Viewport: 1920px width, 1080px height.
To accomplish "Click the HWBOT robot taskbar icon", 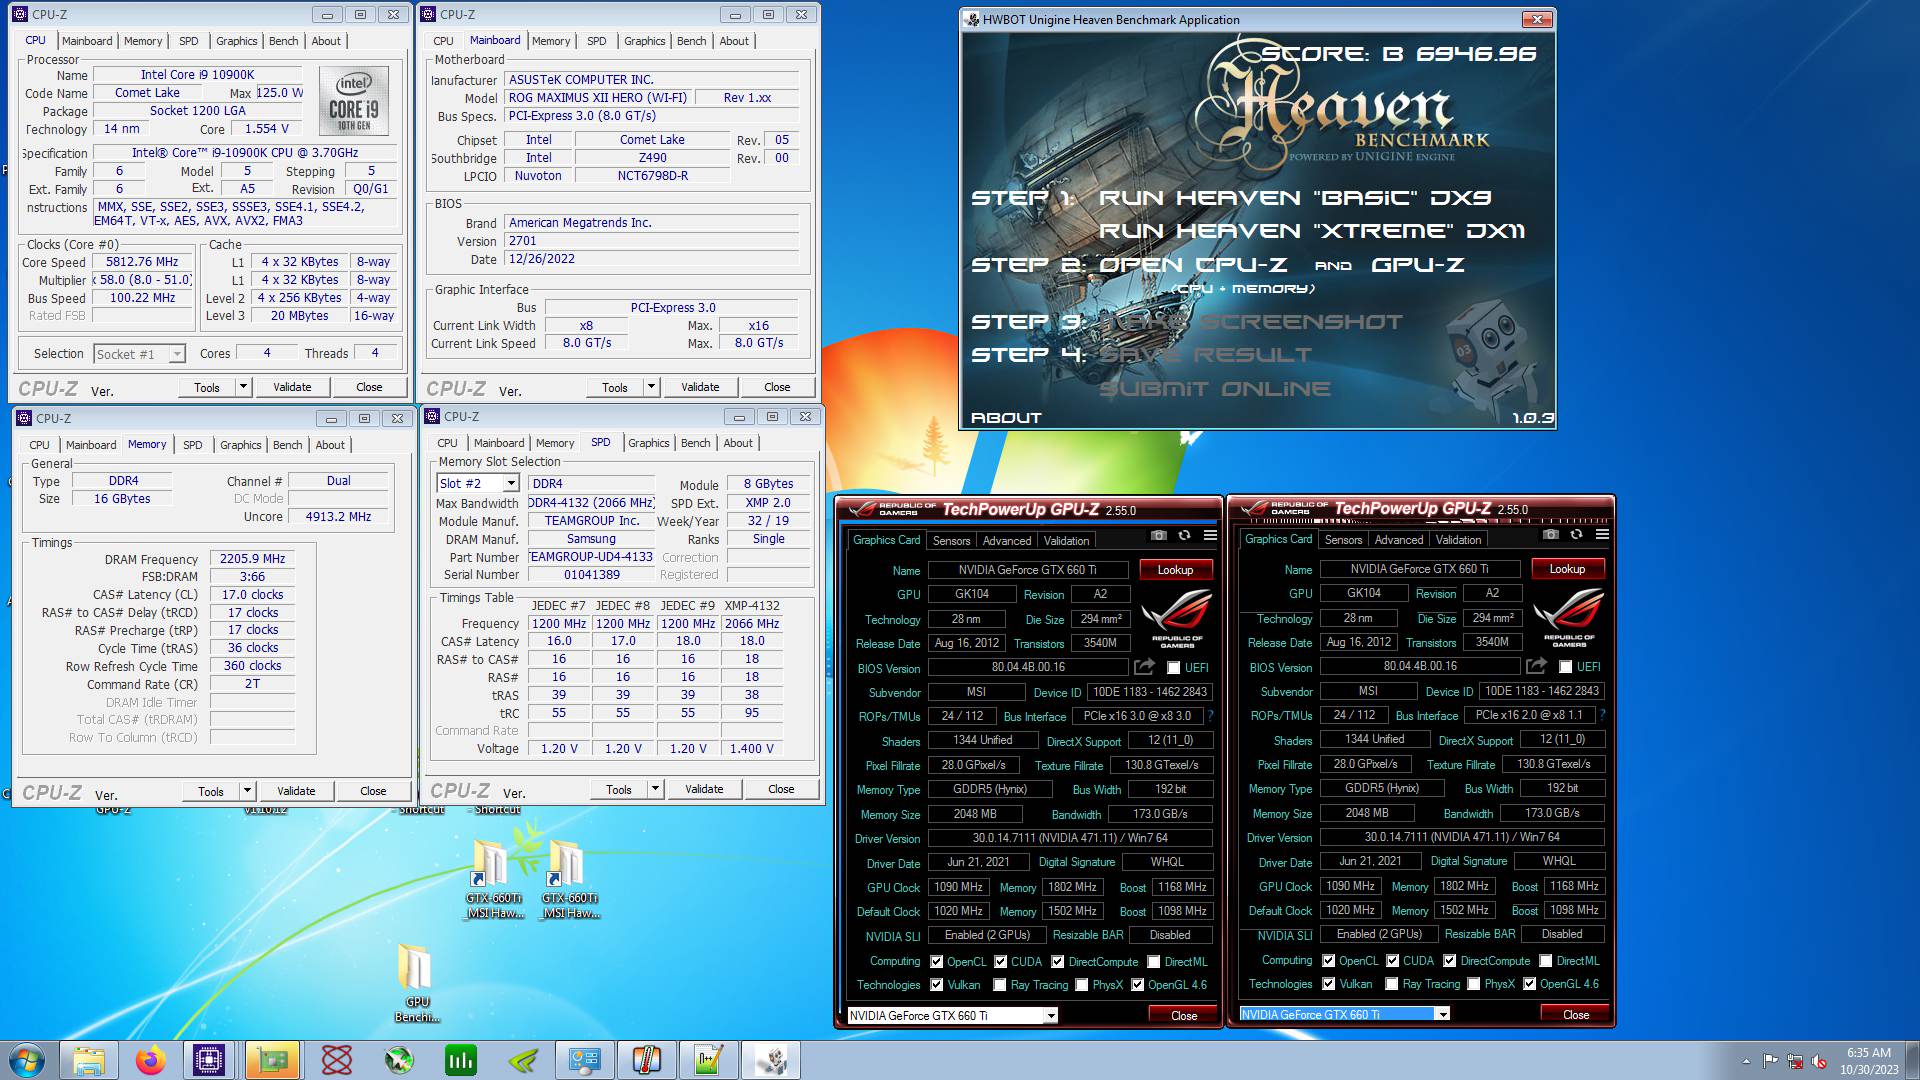I will [771, 1060].
